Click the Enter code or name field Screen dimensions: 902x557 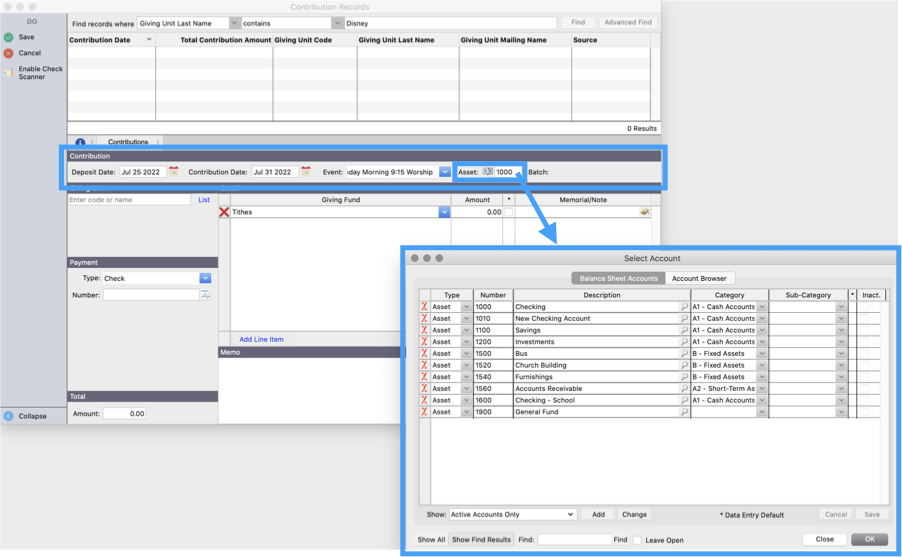tap(129, 200)
